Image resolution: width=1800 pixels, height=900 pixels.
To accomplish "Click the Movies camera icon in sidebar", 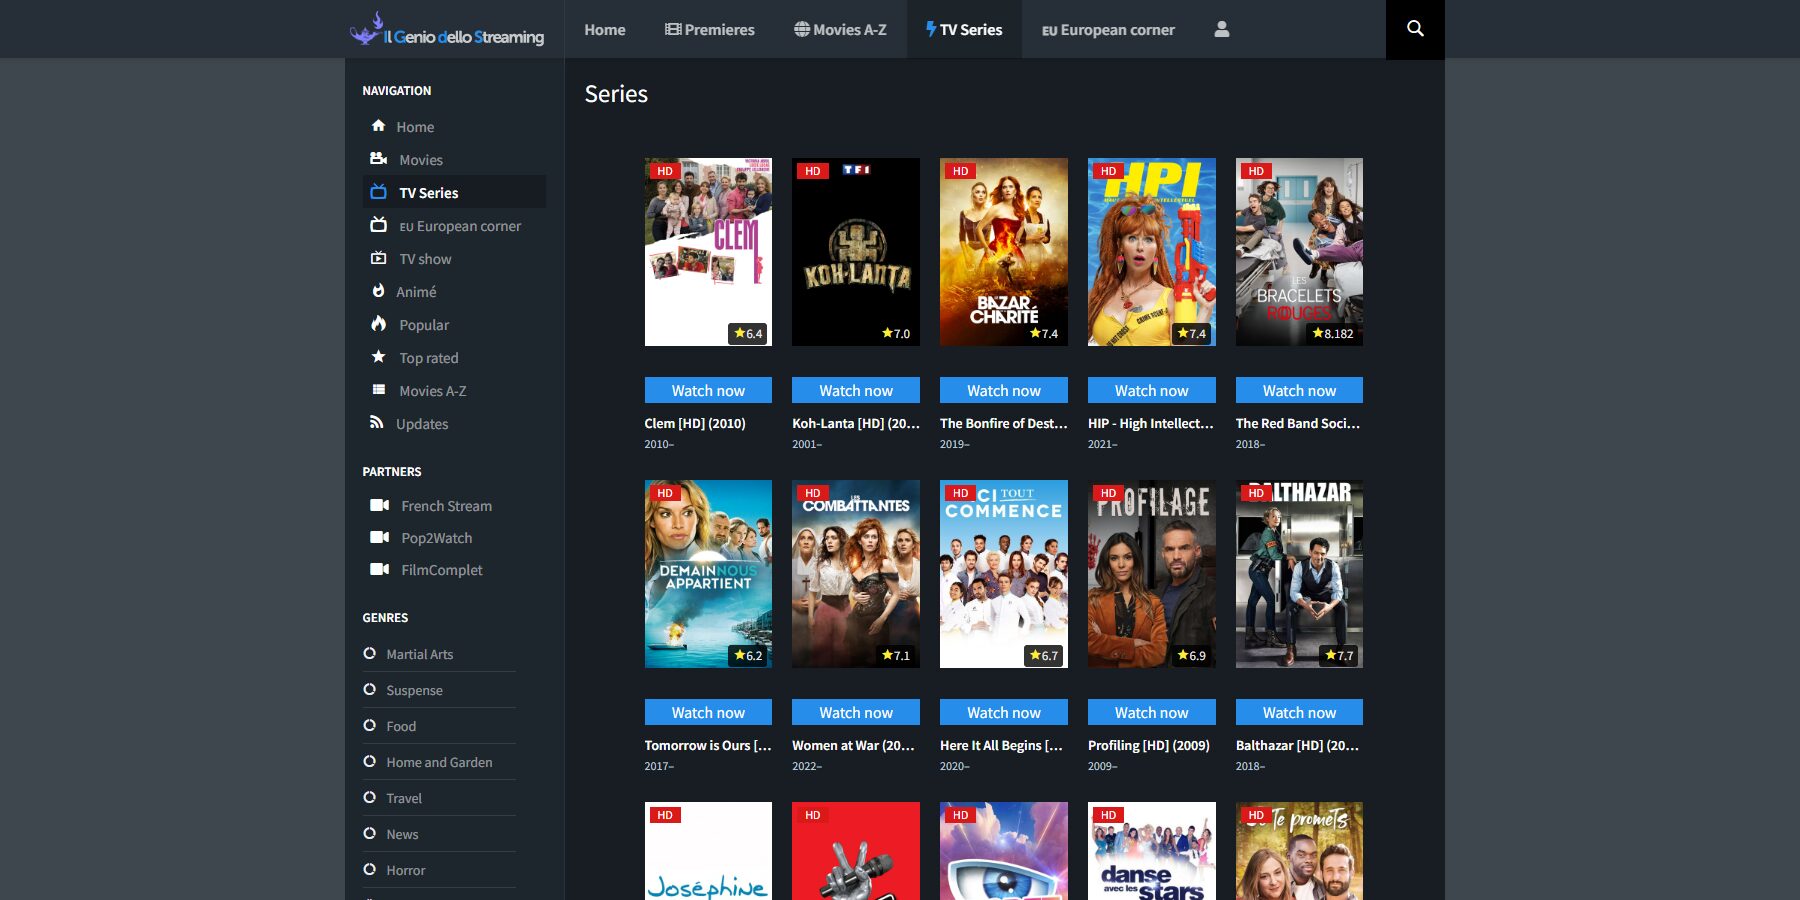I will click(x=379, y=159).
